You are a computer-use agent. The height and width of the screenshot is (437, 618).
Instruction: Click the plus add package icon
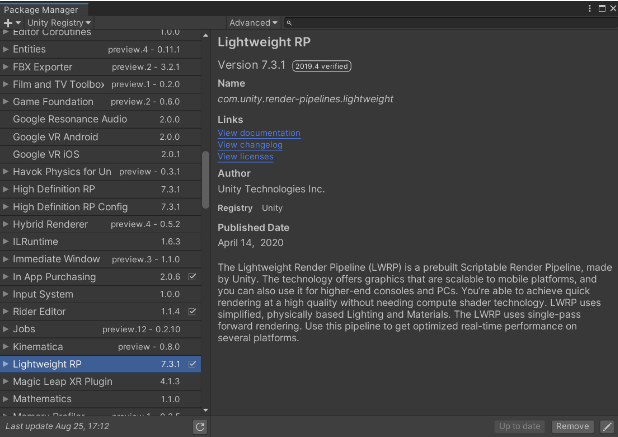coord(8,23)
